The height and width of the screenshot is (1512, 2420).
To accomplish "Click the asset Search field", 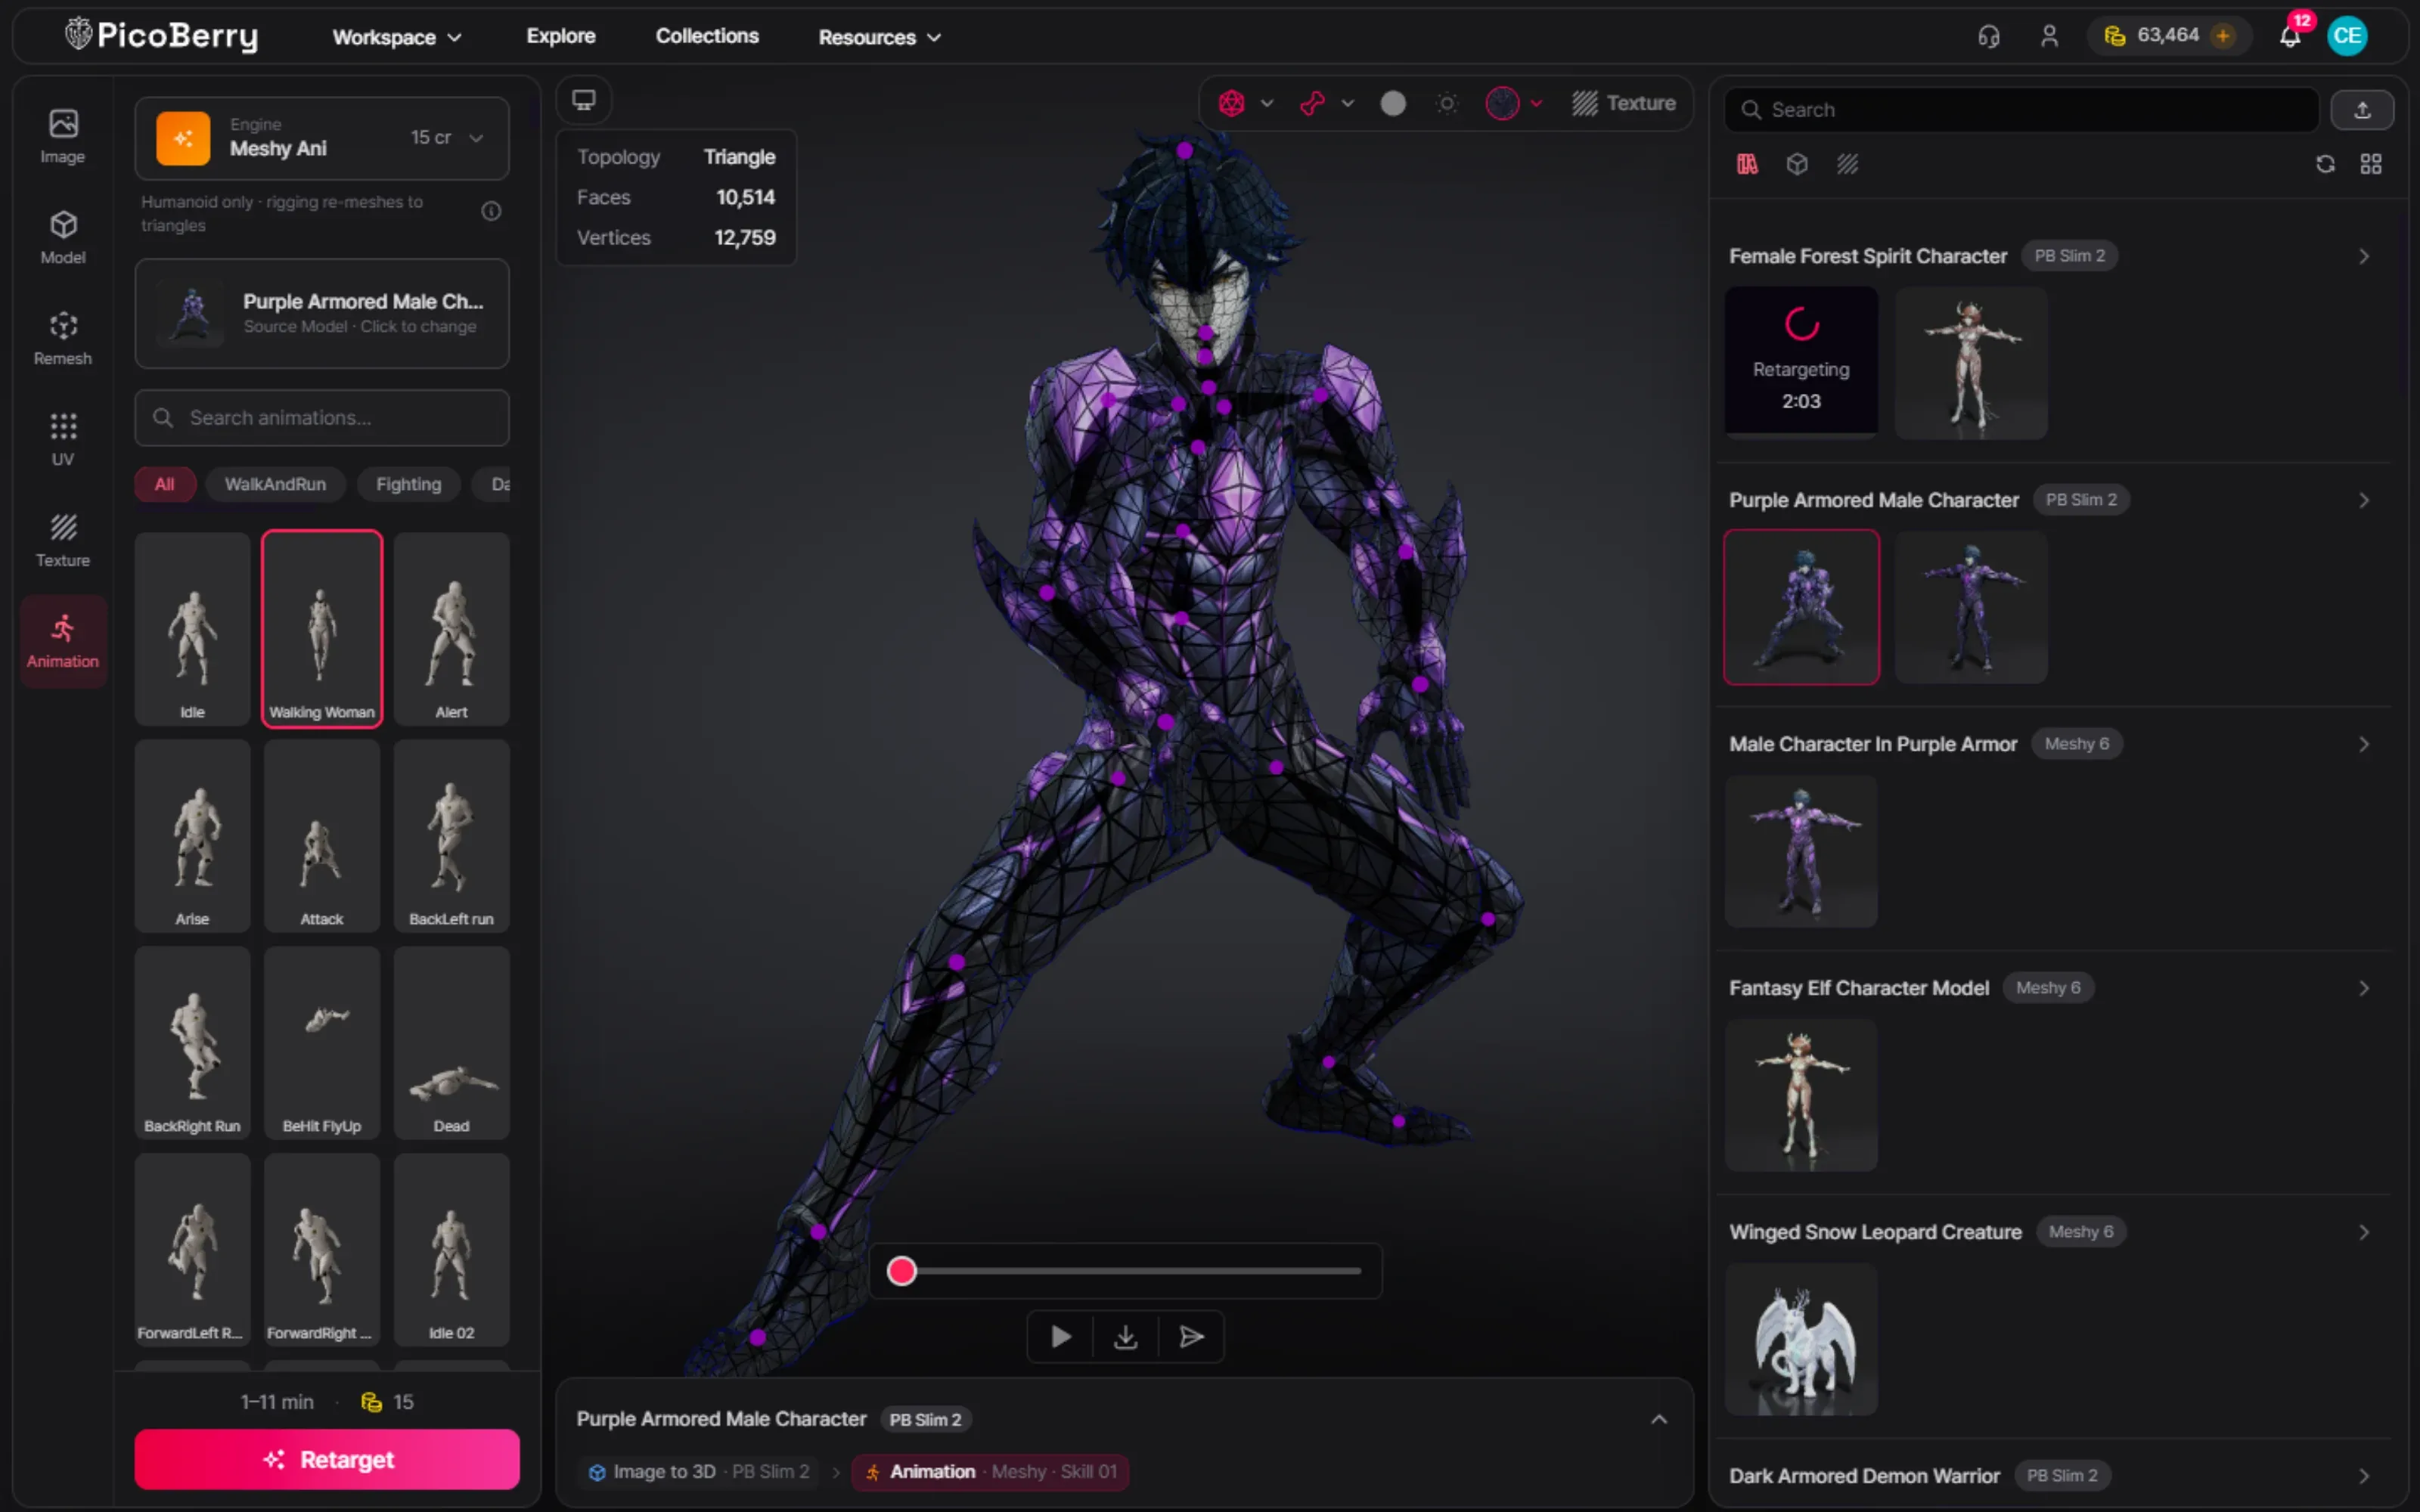I will point(2022,110).
